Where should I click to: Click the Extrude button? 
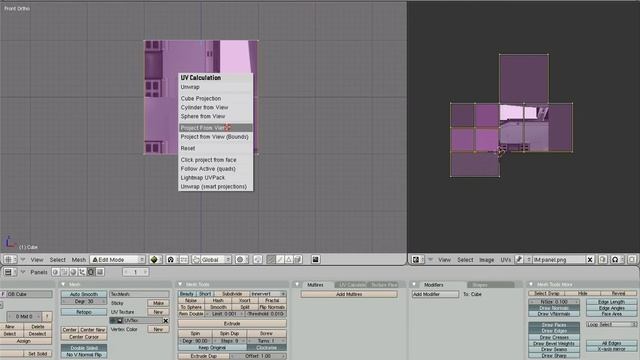[232, 324]
